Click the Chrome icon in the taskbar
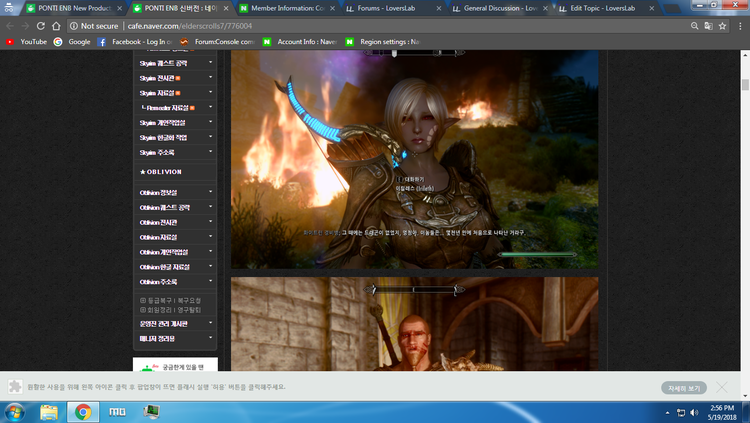The width and height of the screenshot is (750, 423). click(x=83, y=412)
